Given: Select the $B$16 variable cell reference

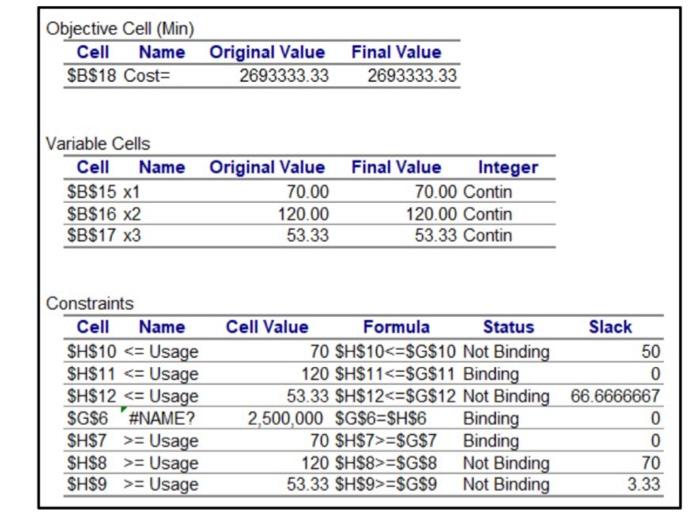Looking at the screenshot, I should pos(92,214).
